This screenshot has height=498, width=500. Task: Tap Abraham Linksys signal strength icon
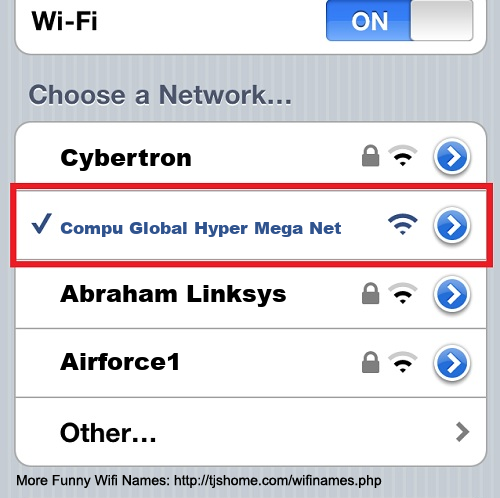pyautogui.click(x=403, y=293)
